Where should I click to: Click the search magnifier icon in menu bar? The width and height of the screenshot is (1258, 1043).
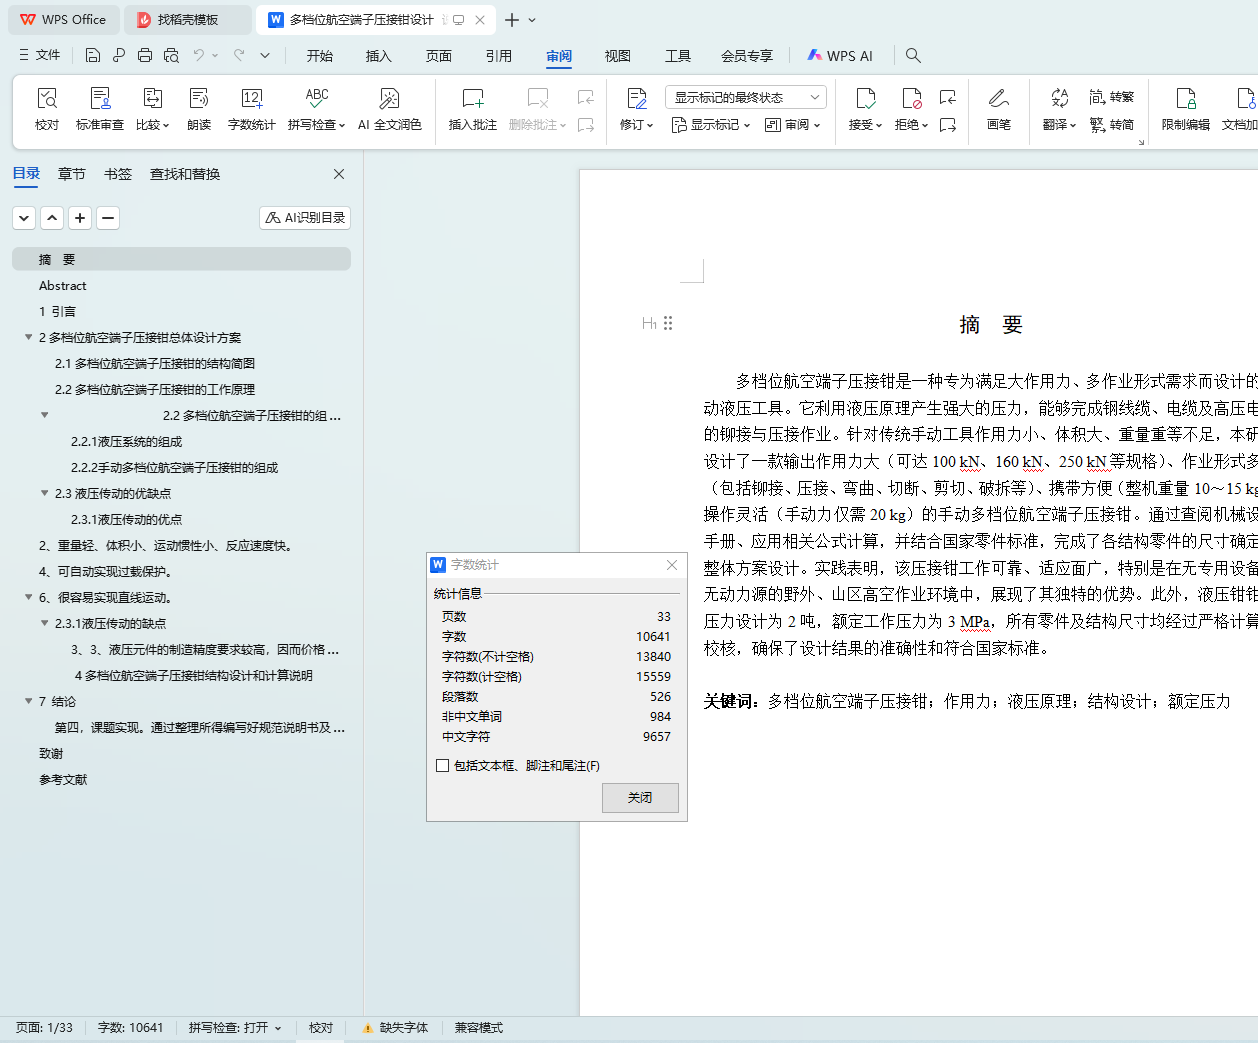tap(913, 55)
